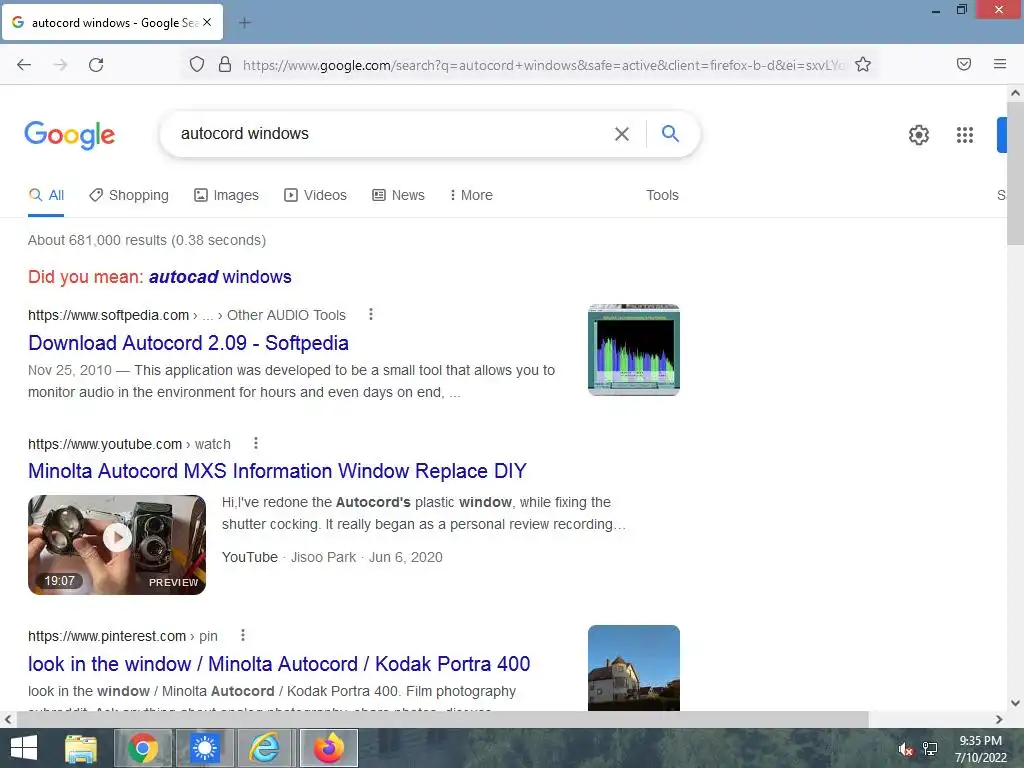Click the pinterest.com pin breadcrumb URL
Image resolution: width=1024 pixels, height=768 pixels.
click(x=123, y=636)
